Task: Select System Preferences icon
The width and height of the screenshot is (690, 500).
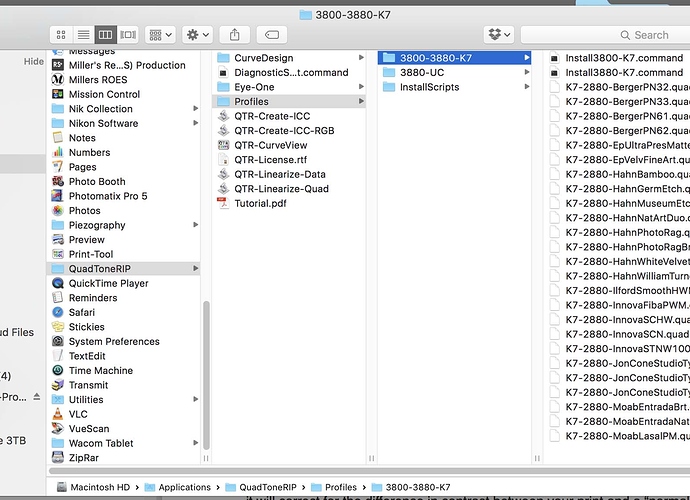Action: pos(58,341)
